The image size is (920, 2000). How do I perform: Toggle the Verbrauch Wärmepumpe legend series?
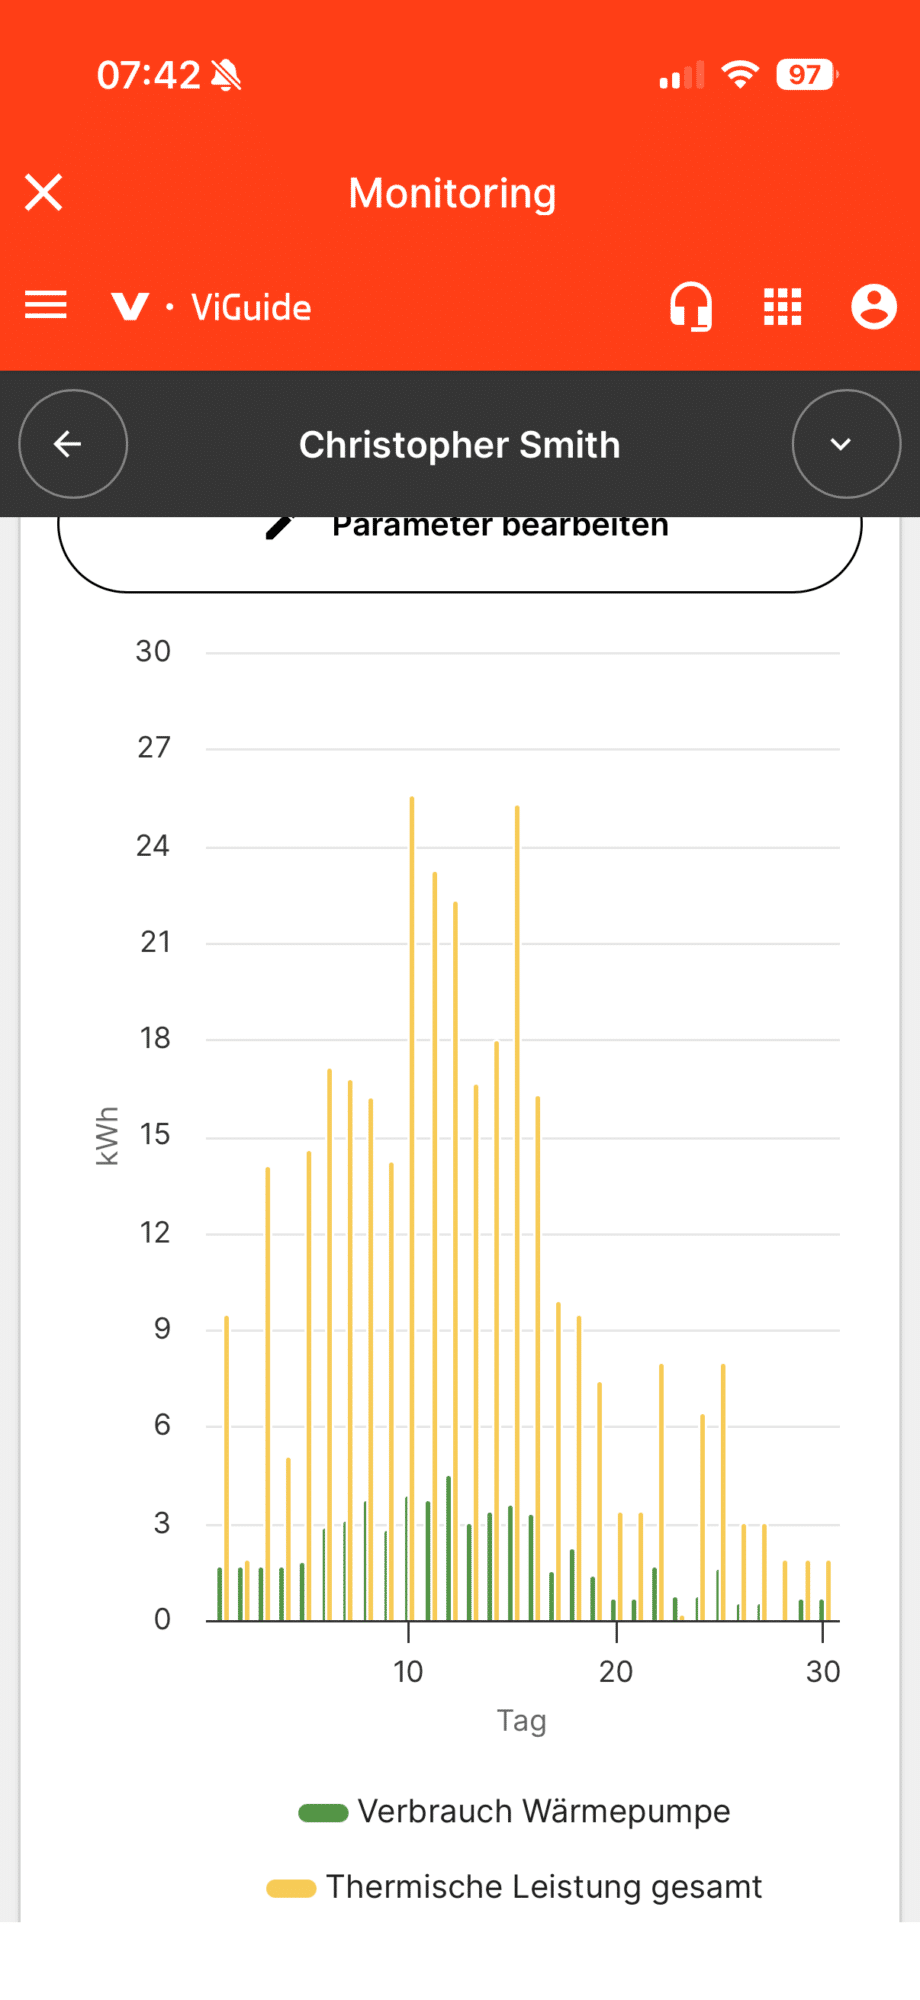(x=515, y=1812)
